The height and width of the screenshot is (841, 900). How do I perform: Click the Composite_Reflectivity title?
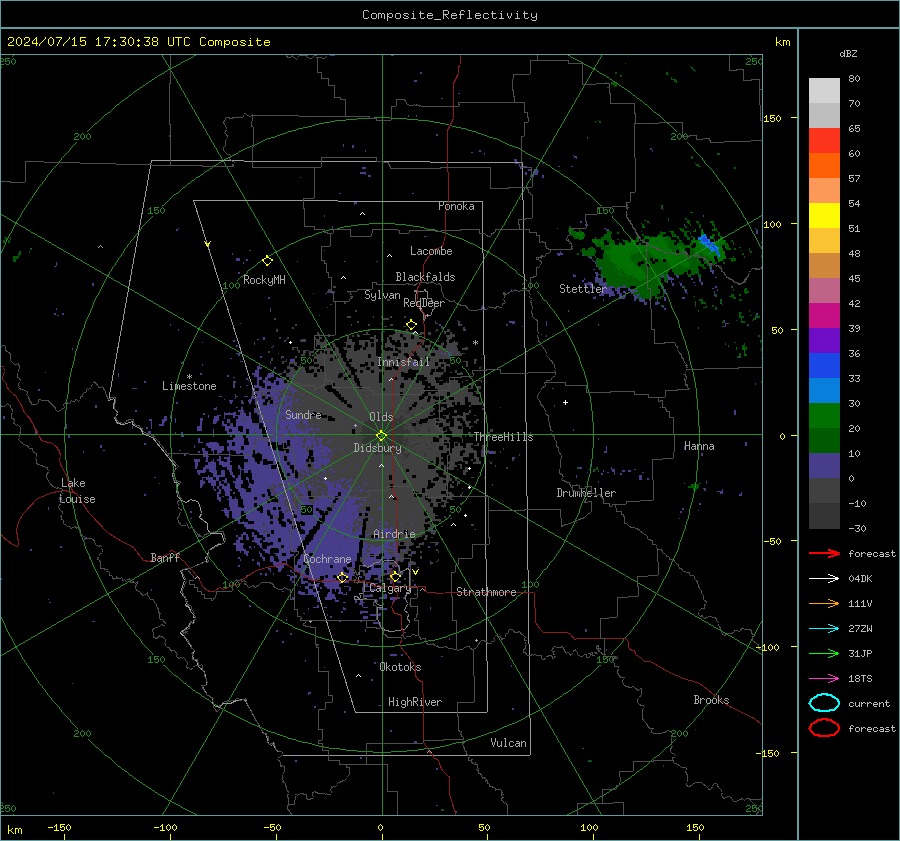click(449, 15)
